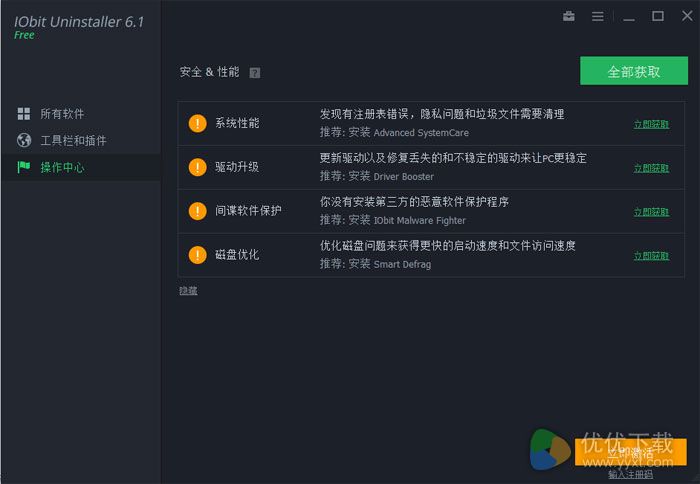Click the 系统性能 row label
Screen dimensions: 700x484
tap(237, 123)
